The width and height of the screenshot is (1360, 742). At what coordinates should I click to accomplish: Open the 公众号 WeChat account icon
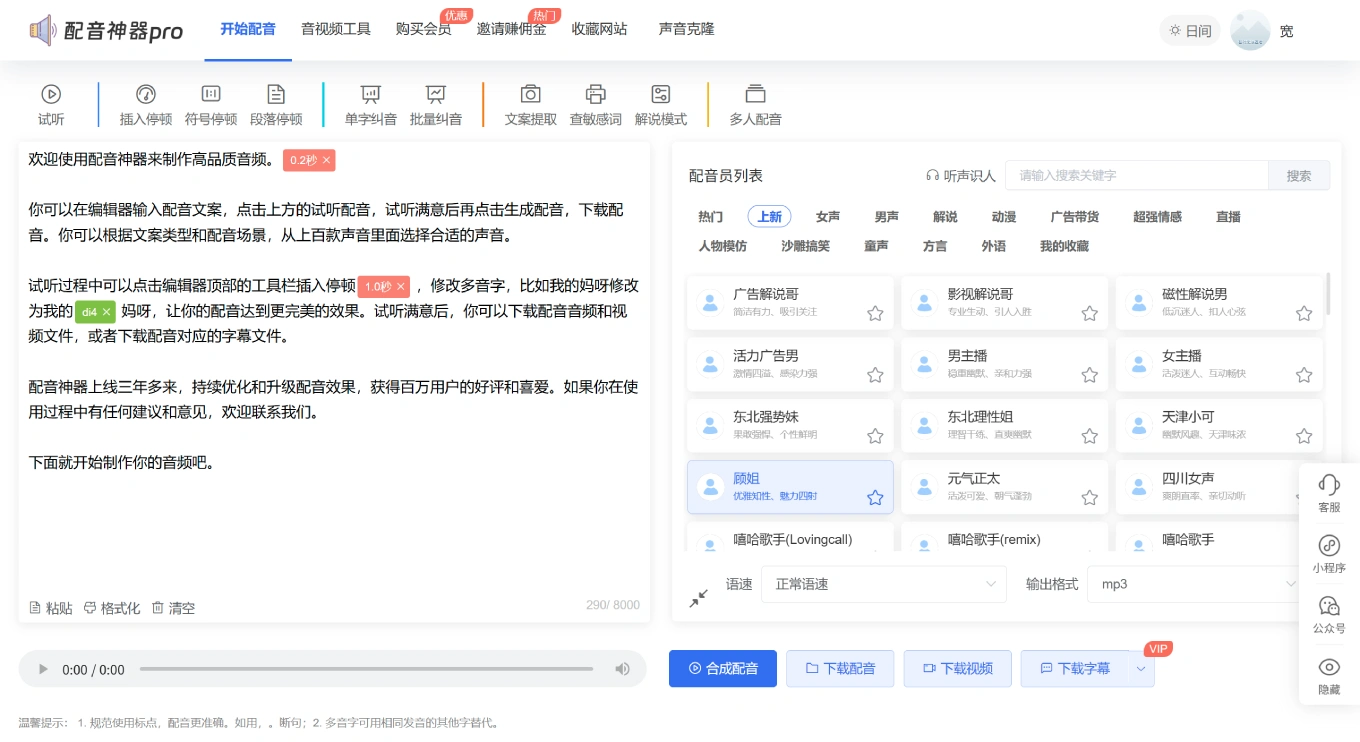pyautogui.click(x=1329, y=606)
